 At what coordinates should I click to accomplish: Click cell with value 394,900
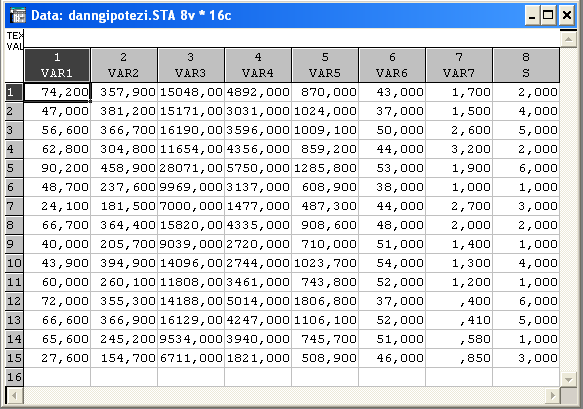coord(124,263)
